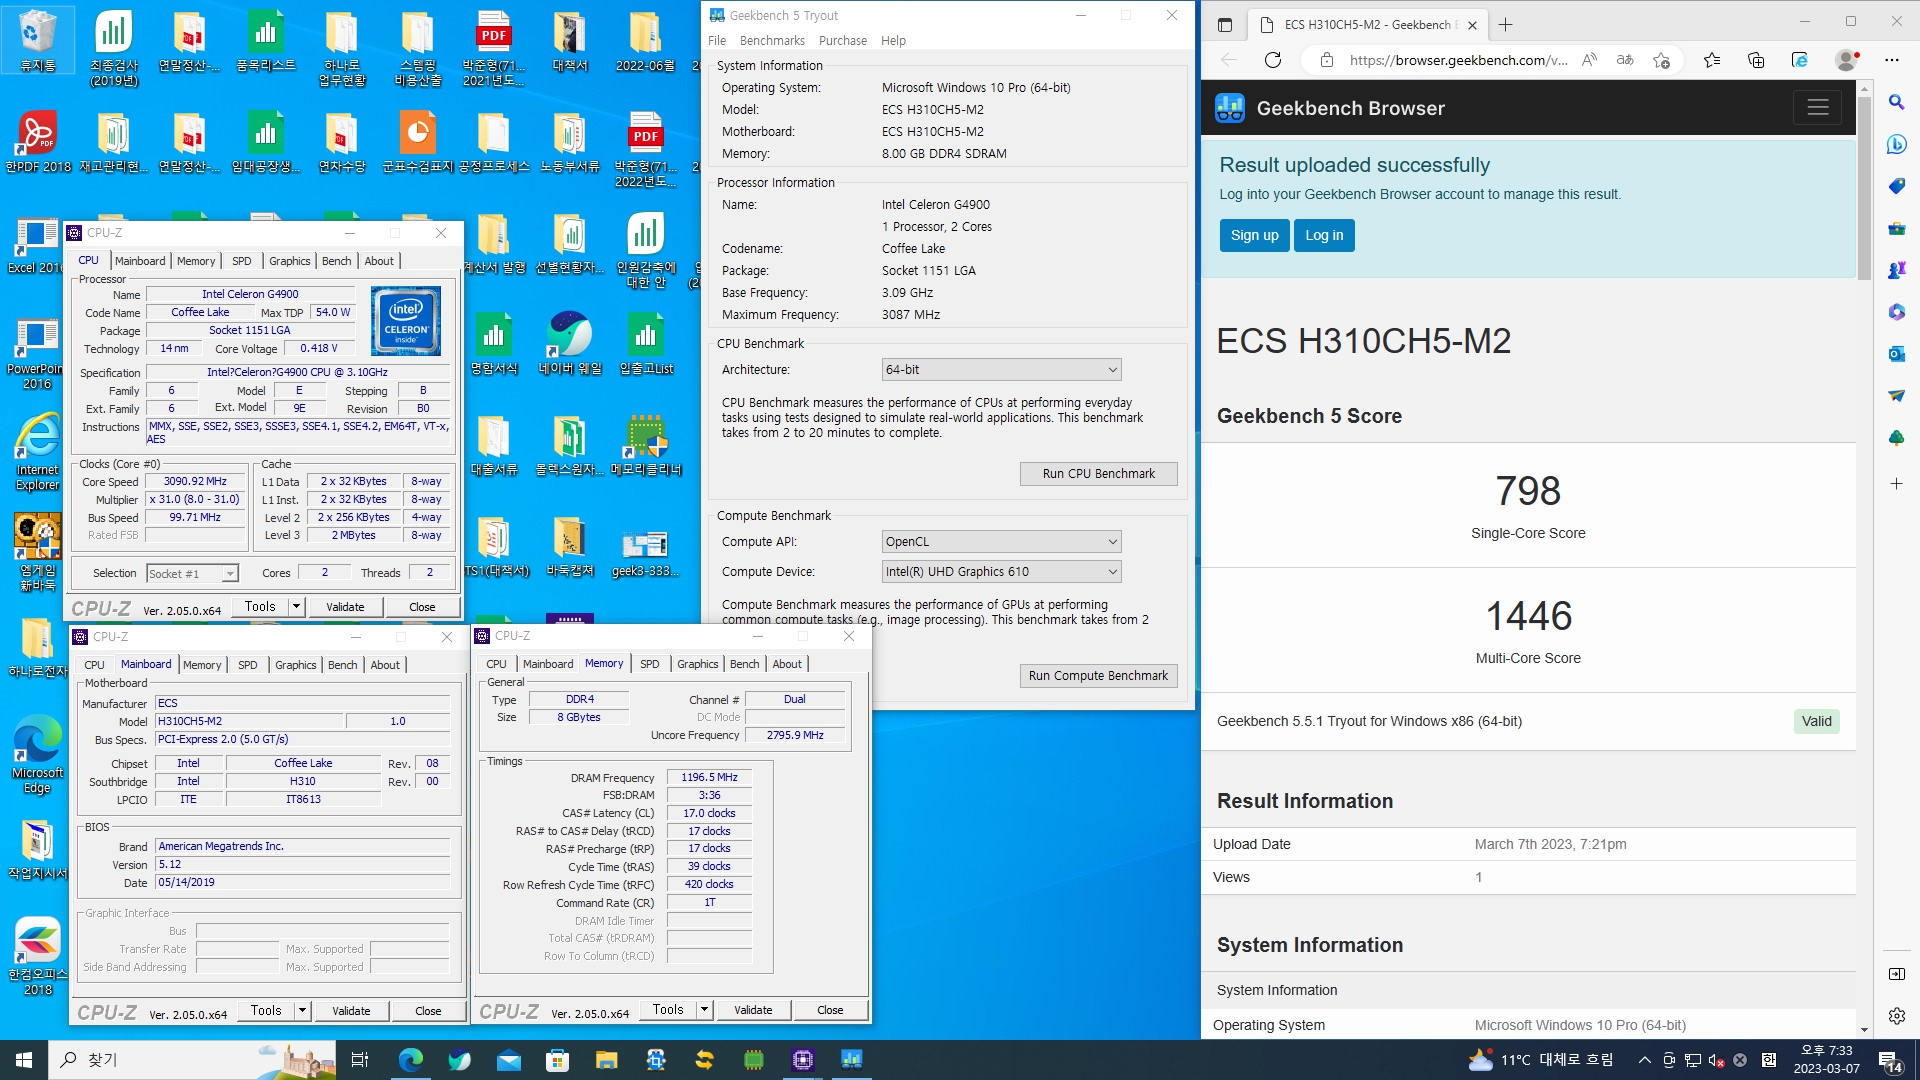1920x1080 pixels.
Task: Open Edge tab actions menu icon
Action: click(1225, 25)
